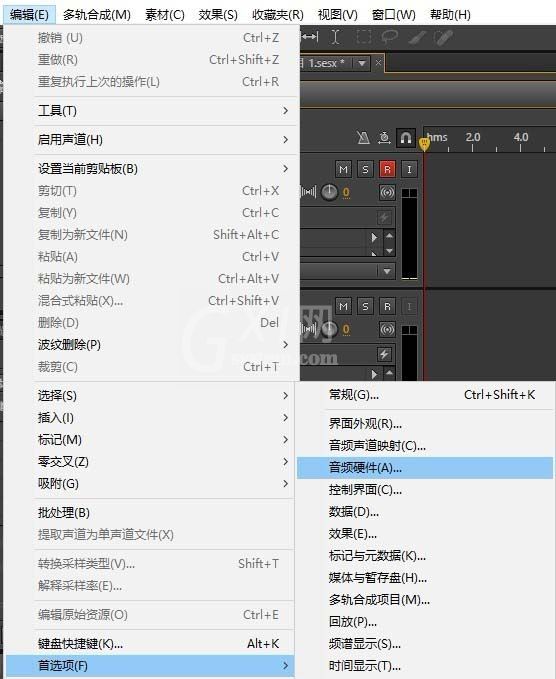Select the lasso selection tool

[x=389, y=37]
